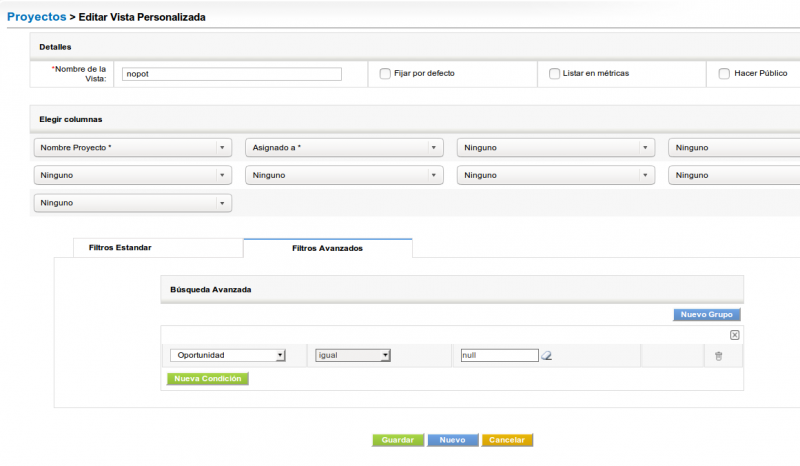Add a group with Nuevo Grupo
The height and width of the screenshot is (466, 800).
tap(706, 314)
